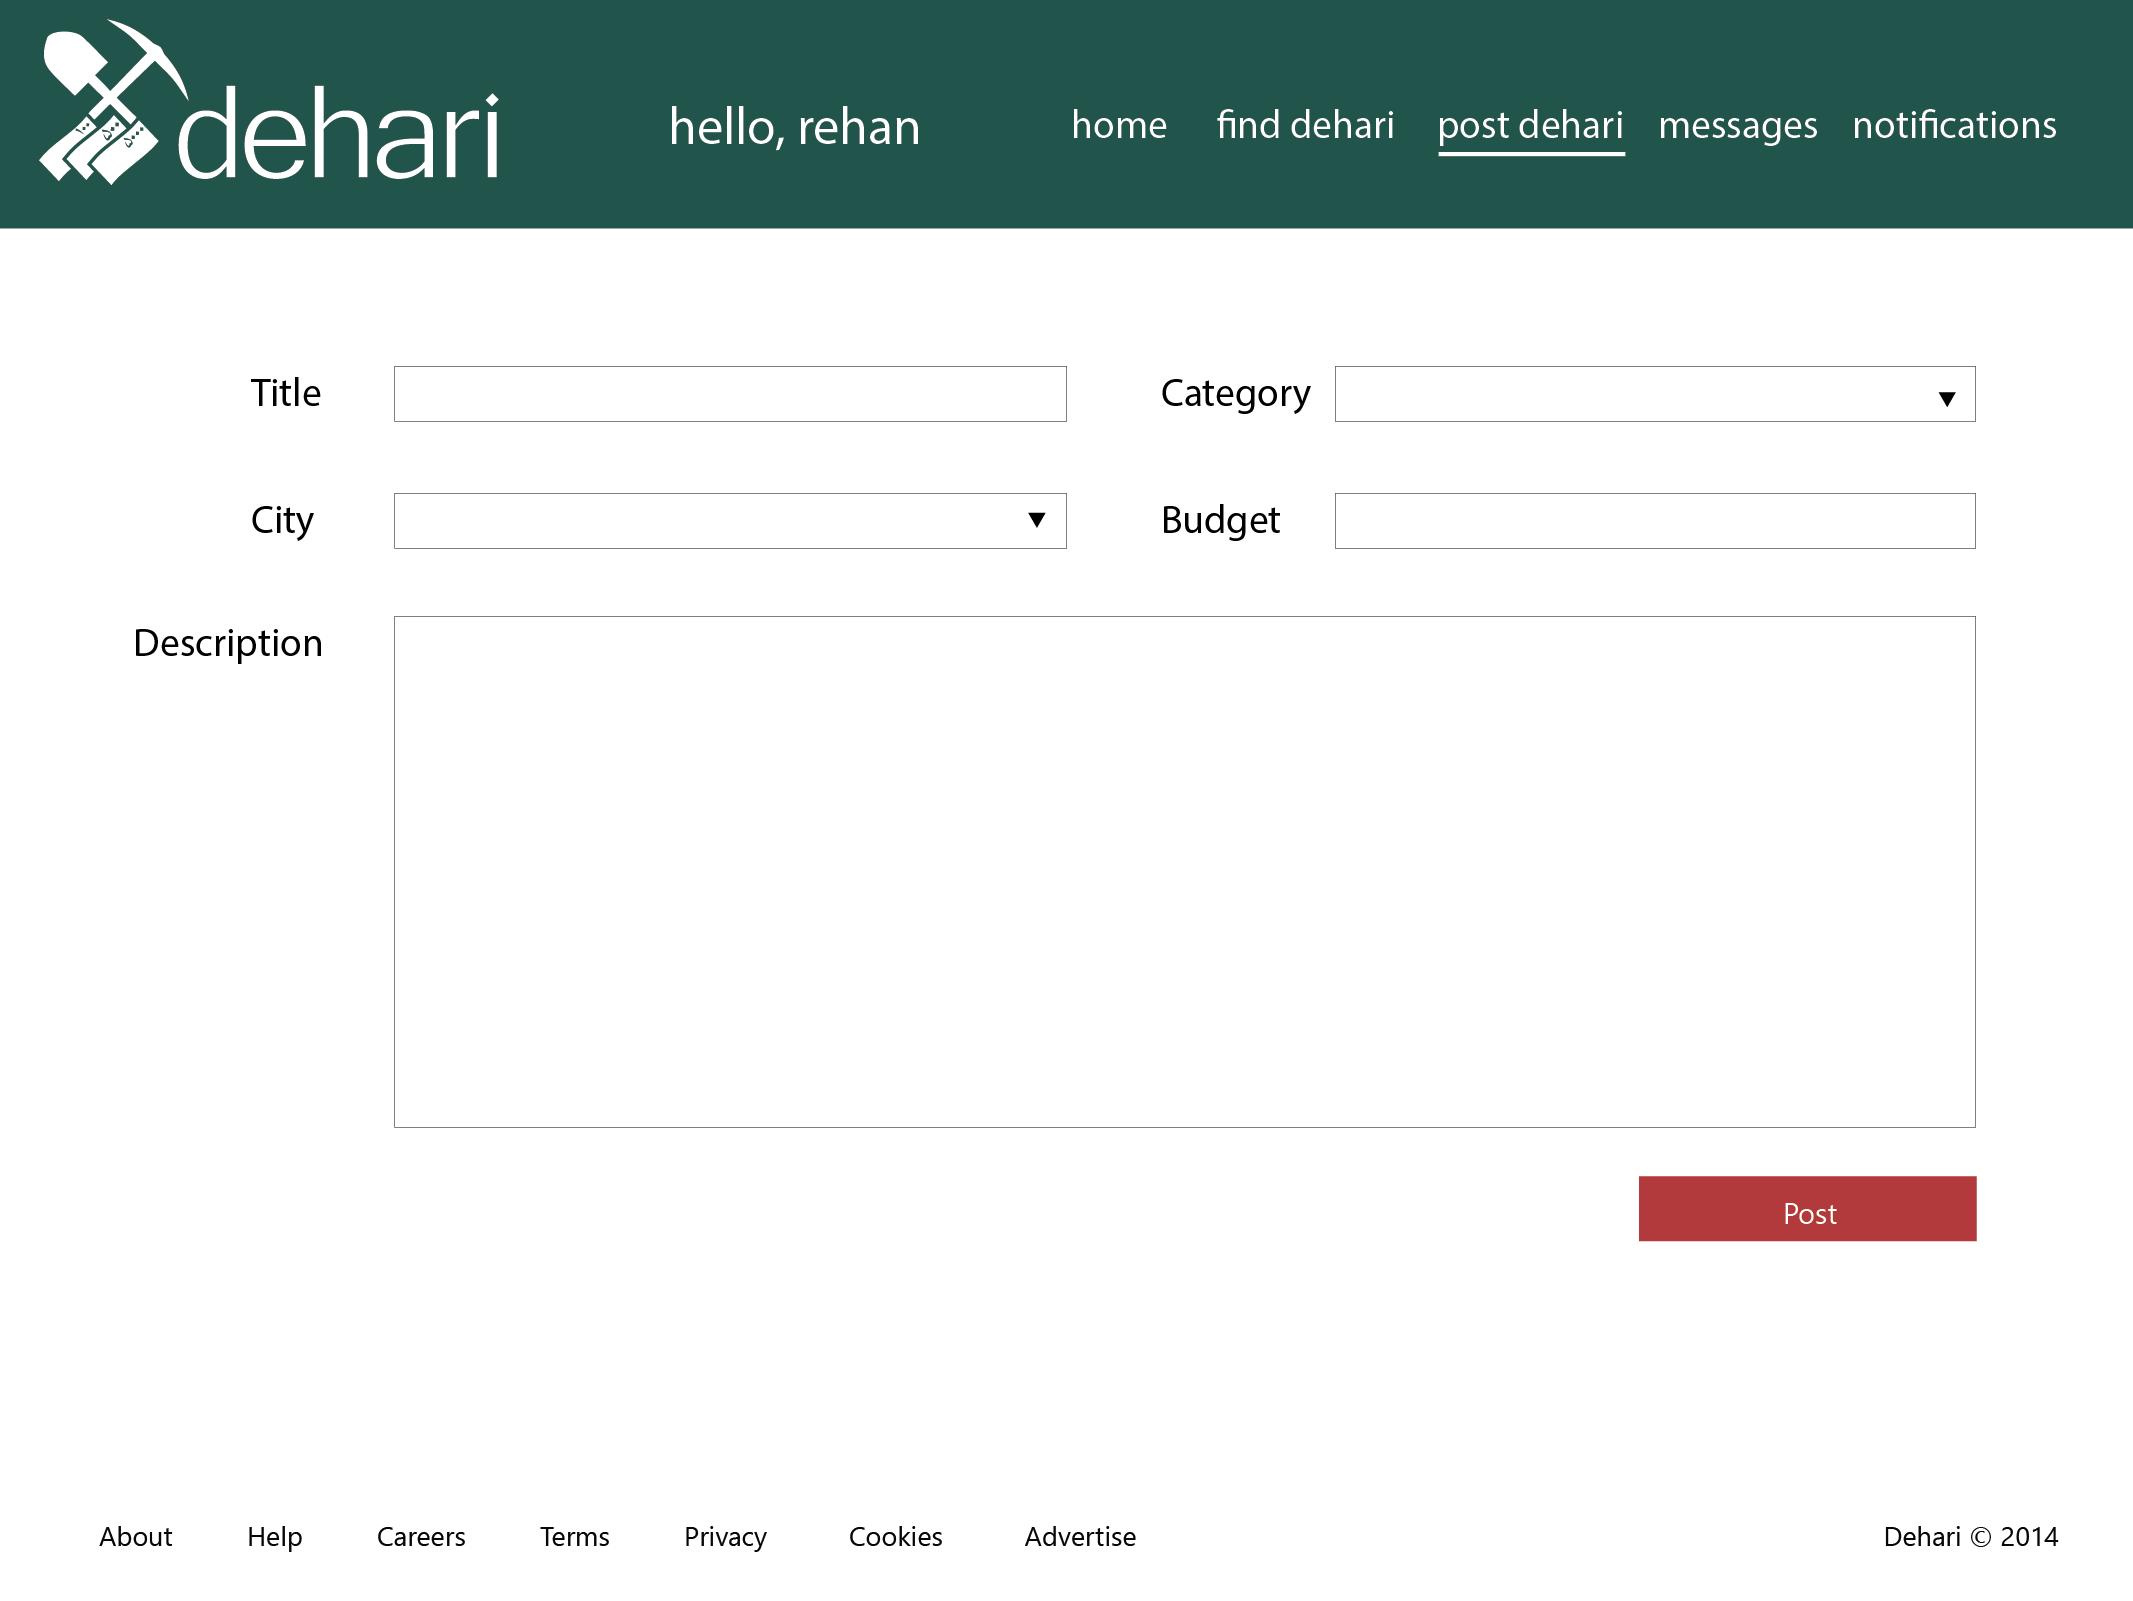Click the Category dropdown arrow
Image resolution: width=2133 pixels, height=1601 pixels.
pyautogui.click(x=1946, y=398)
